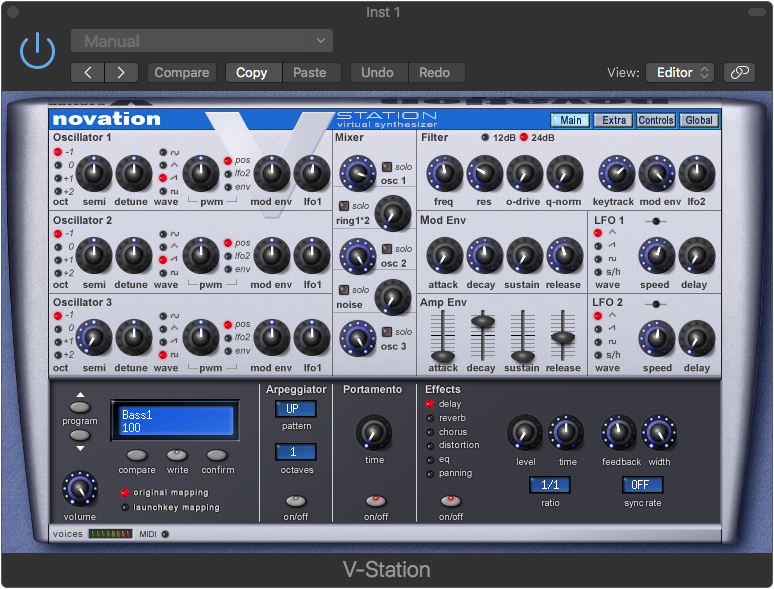Image resolution: width=774 pixels, height=589 pixels.
Task: Click Effects width knob
Action: 659,433
